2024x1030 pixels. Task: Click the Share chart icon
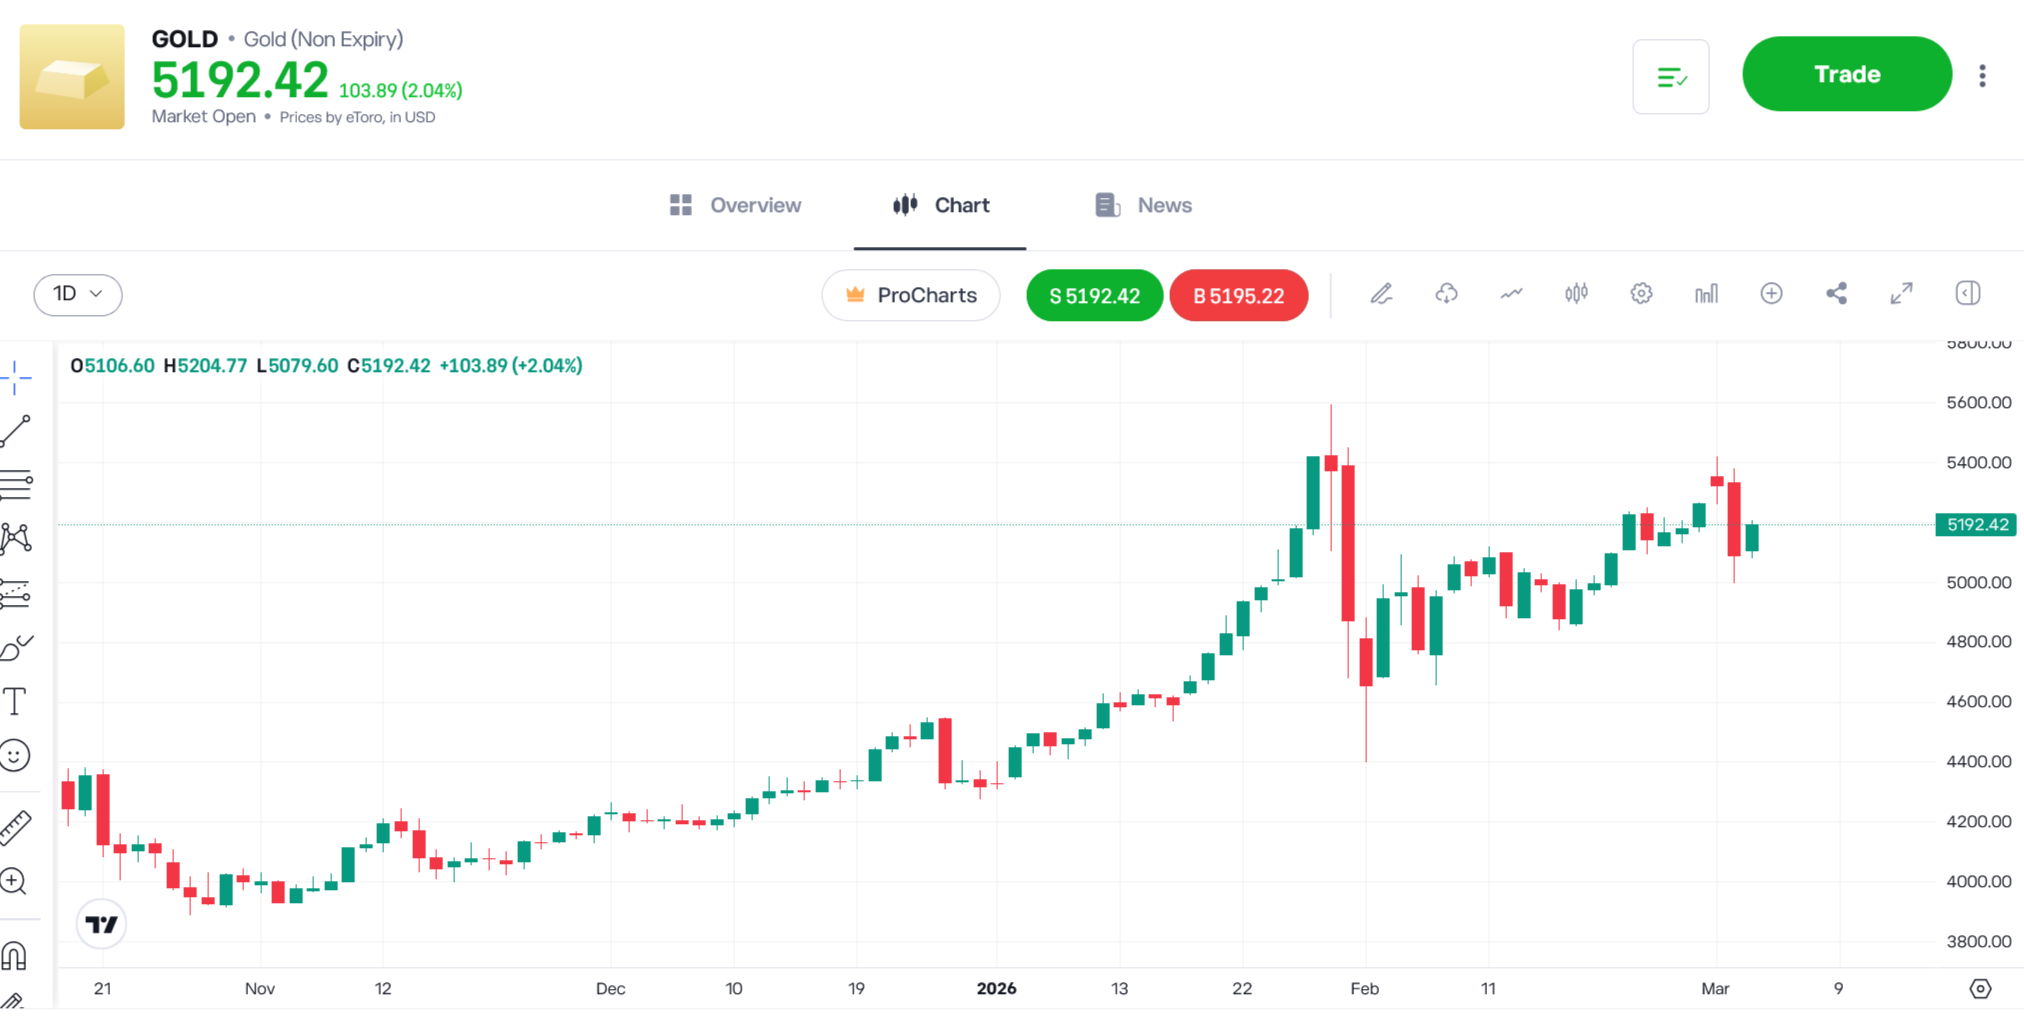[1836, 293]
